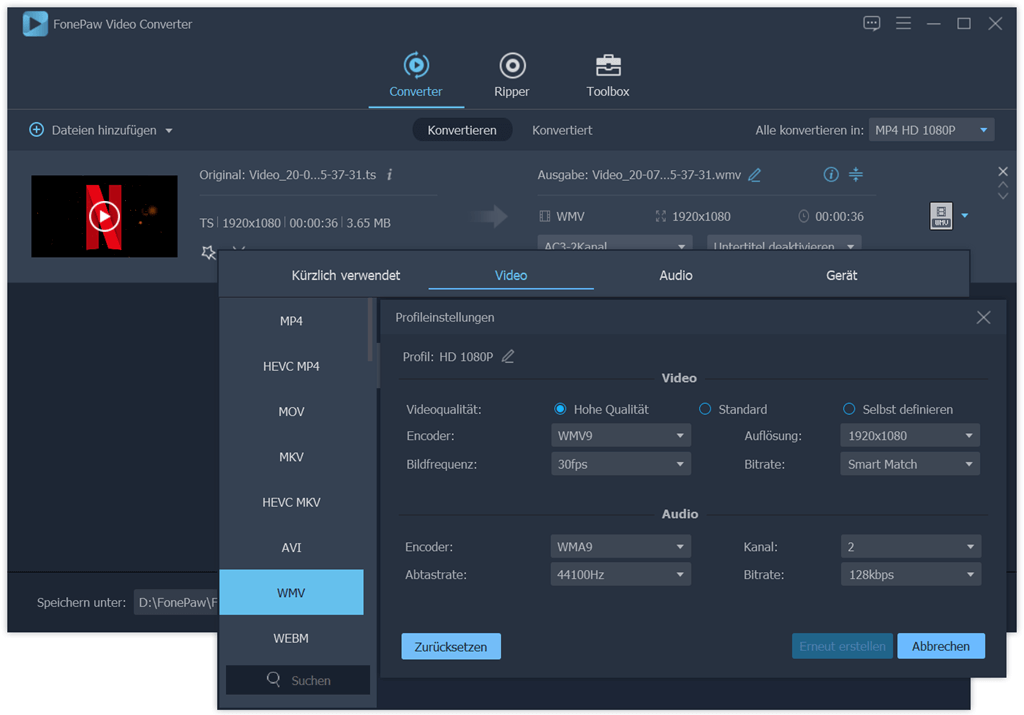Choose AVI format
The height and width of the screenshot is (715, 1024).
point(291,547)
